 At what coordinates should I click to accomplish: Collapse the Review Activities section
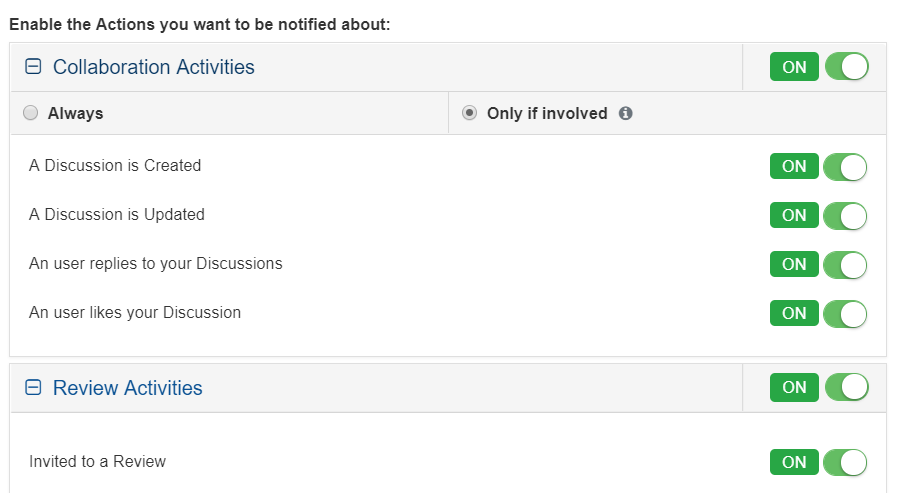click(33, 388)
